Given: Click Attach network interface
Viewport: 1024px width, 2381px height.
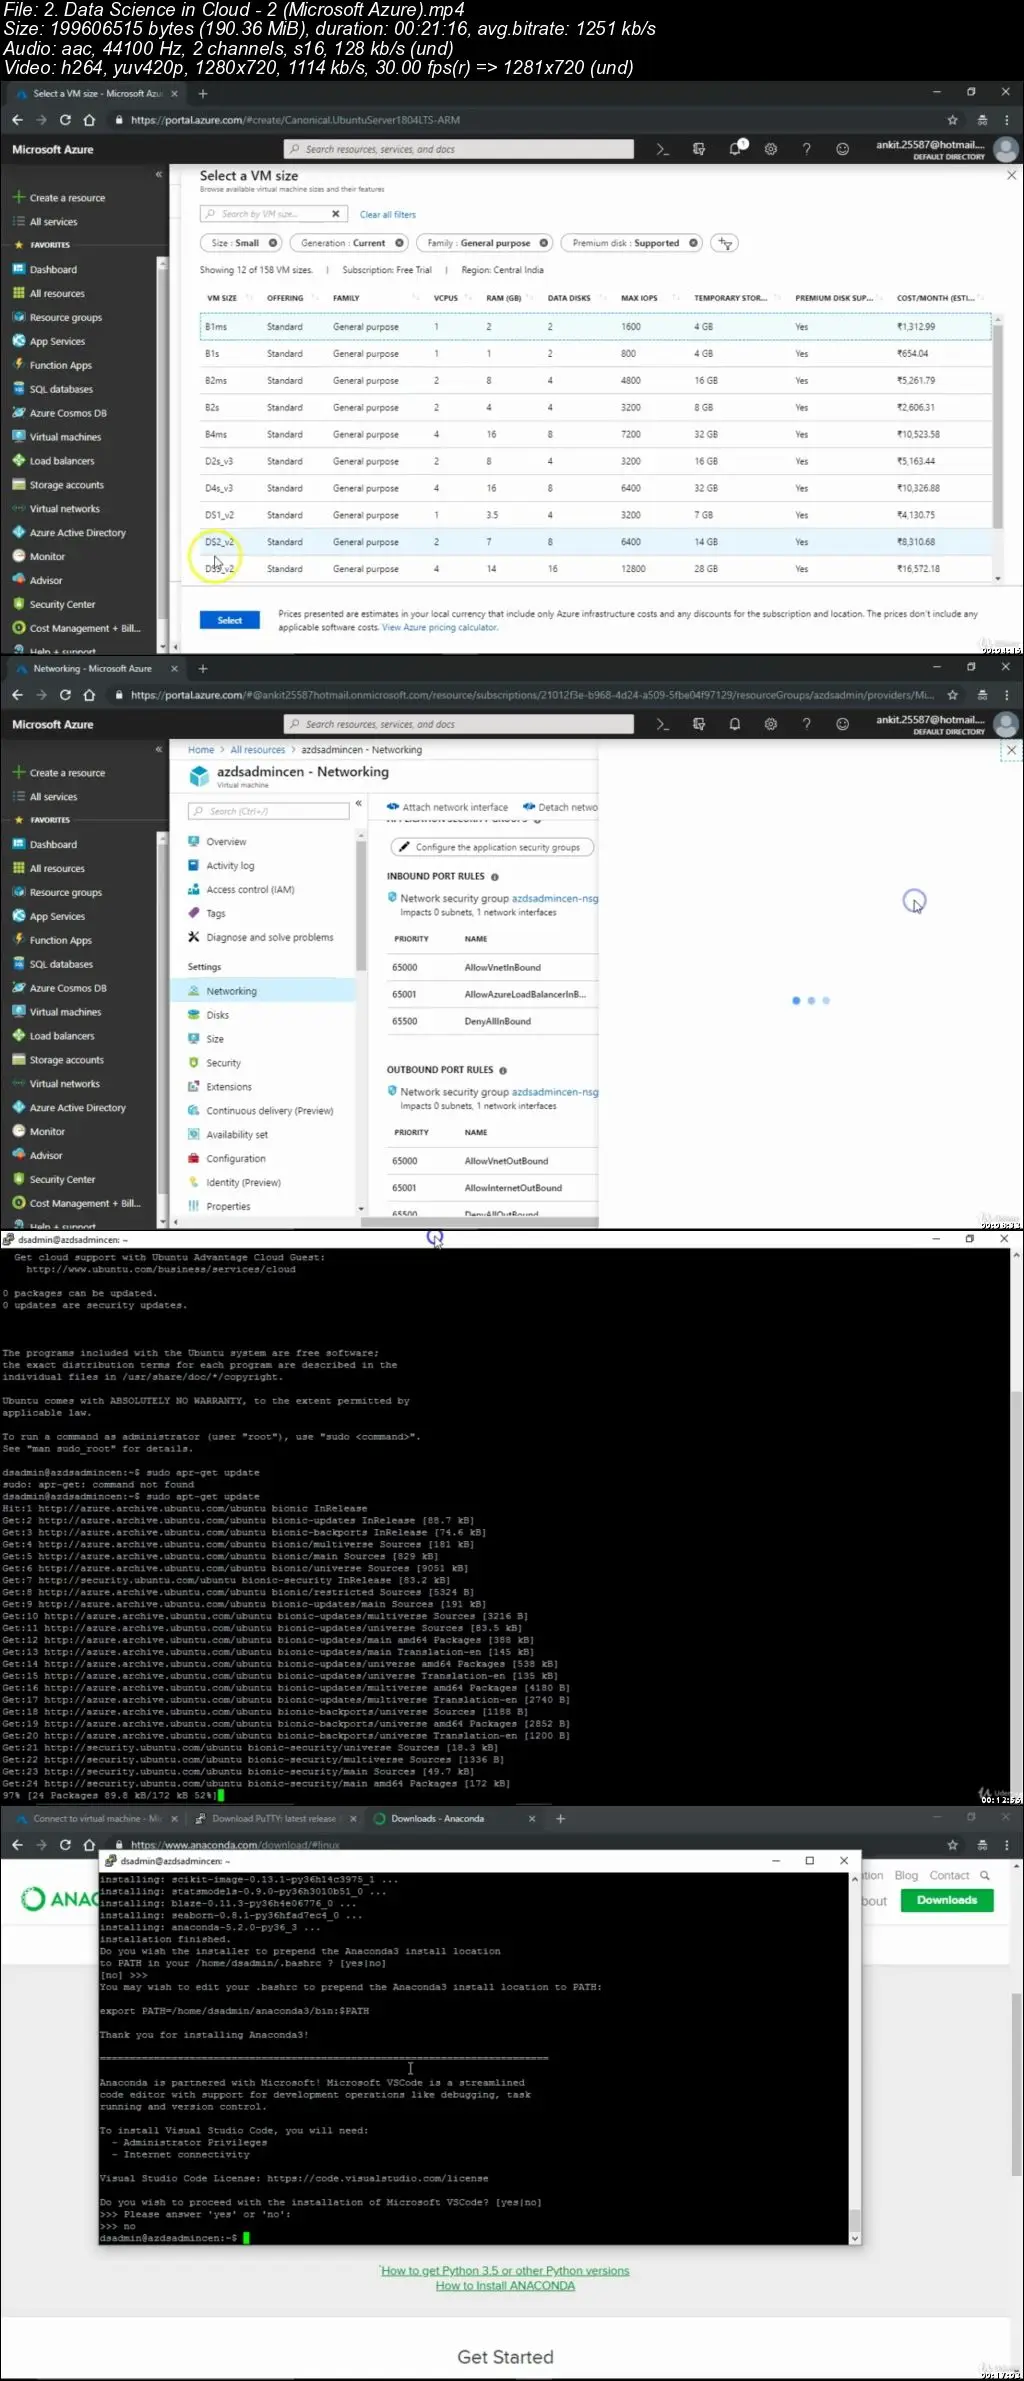Looking at the screenshot, I should (x=448, y=807).
